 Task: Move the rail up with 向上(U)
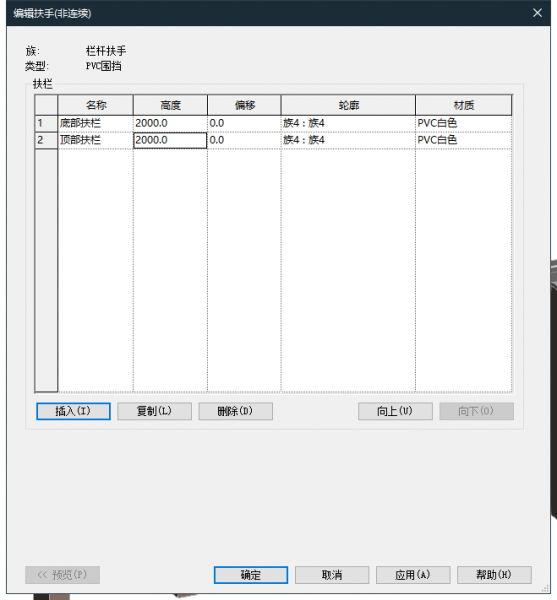(395, 411)
